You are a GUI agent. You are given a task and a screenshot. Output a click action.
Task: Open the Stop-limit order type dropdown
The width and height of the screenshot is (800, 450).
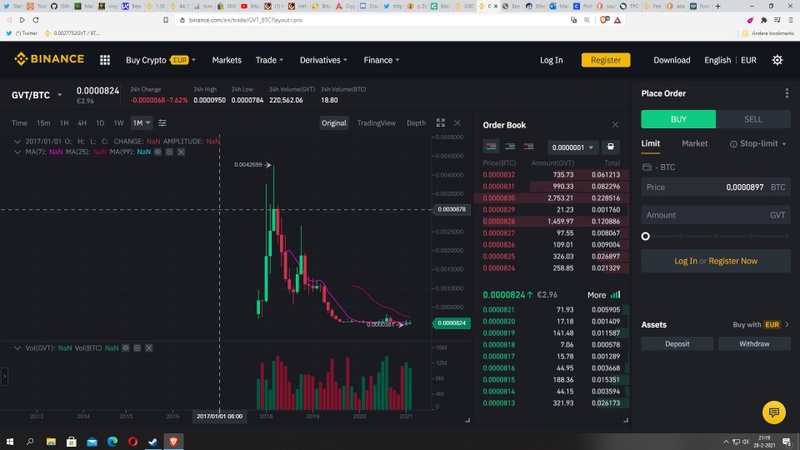(x=758, y=144)
